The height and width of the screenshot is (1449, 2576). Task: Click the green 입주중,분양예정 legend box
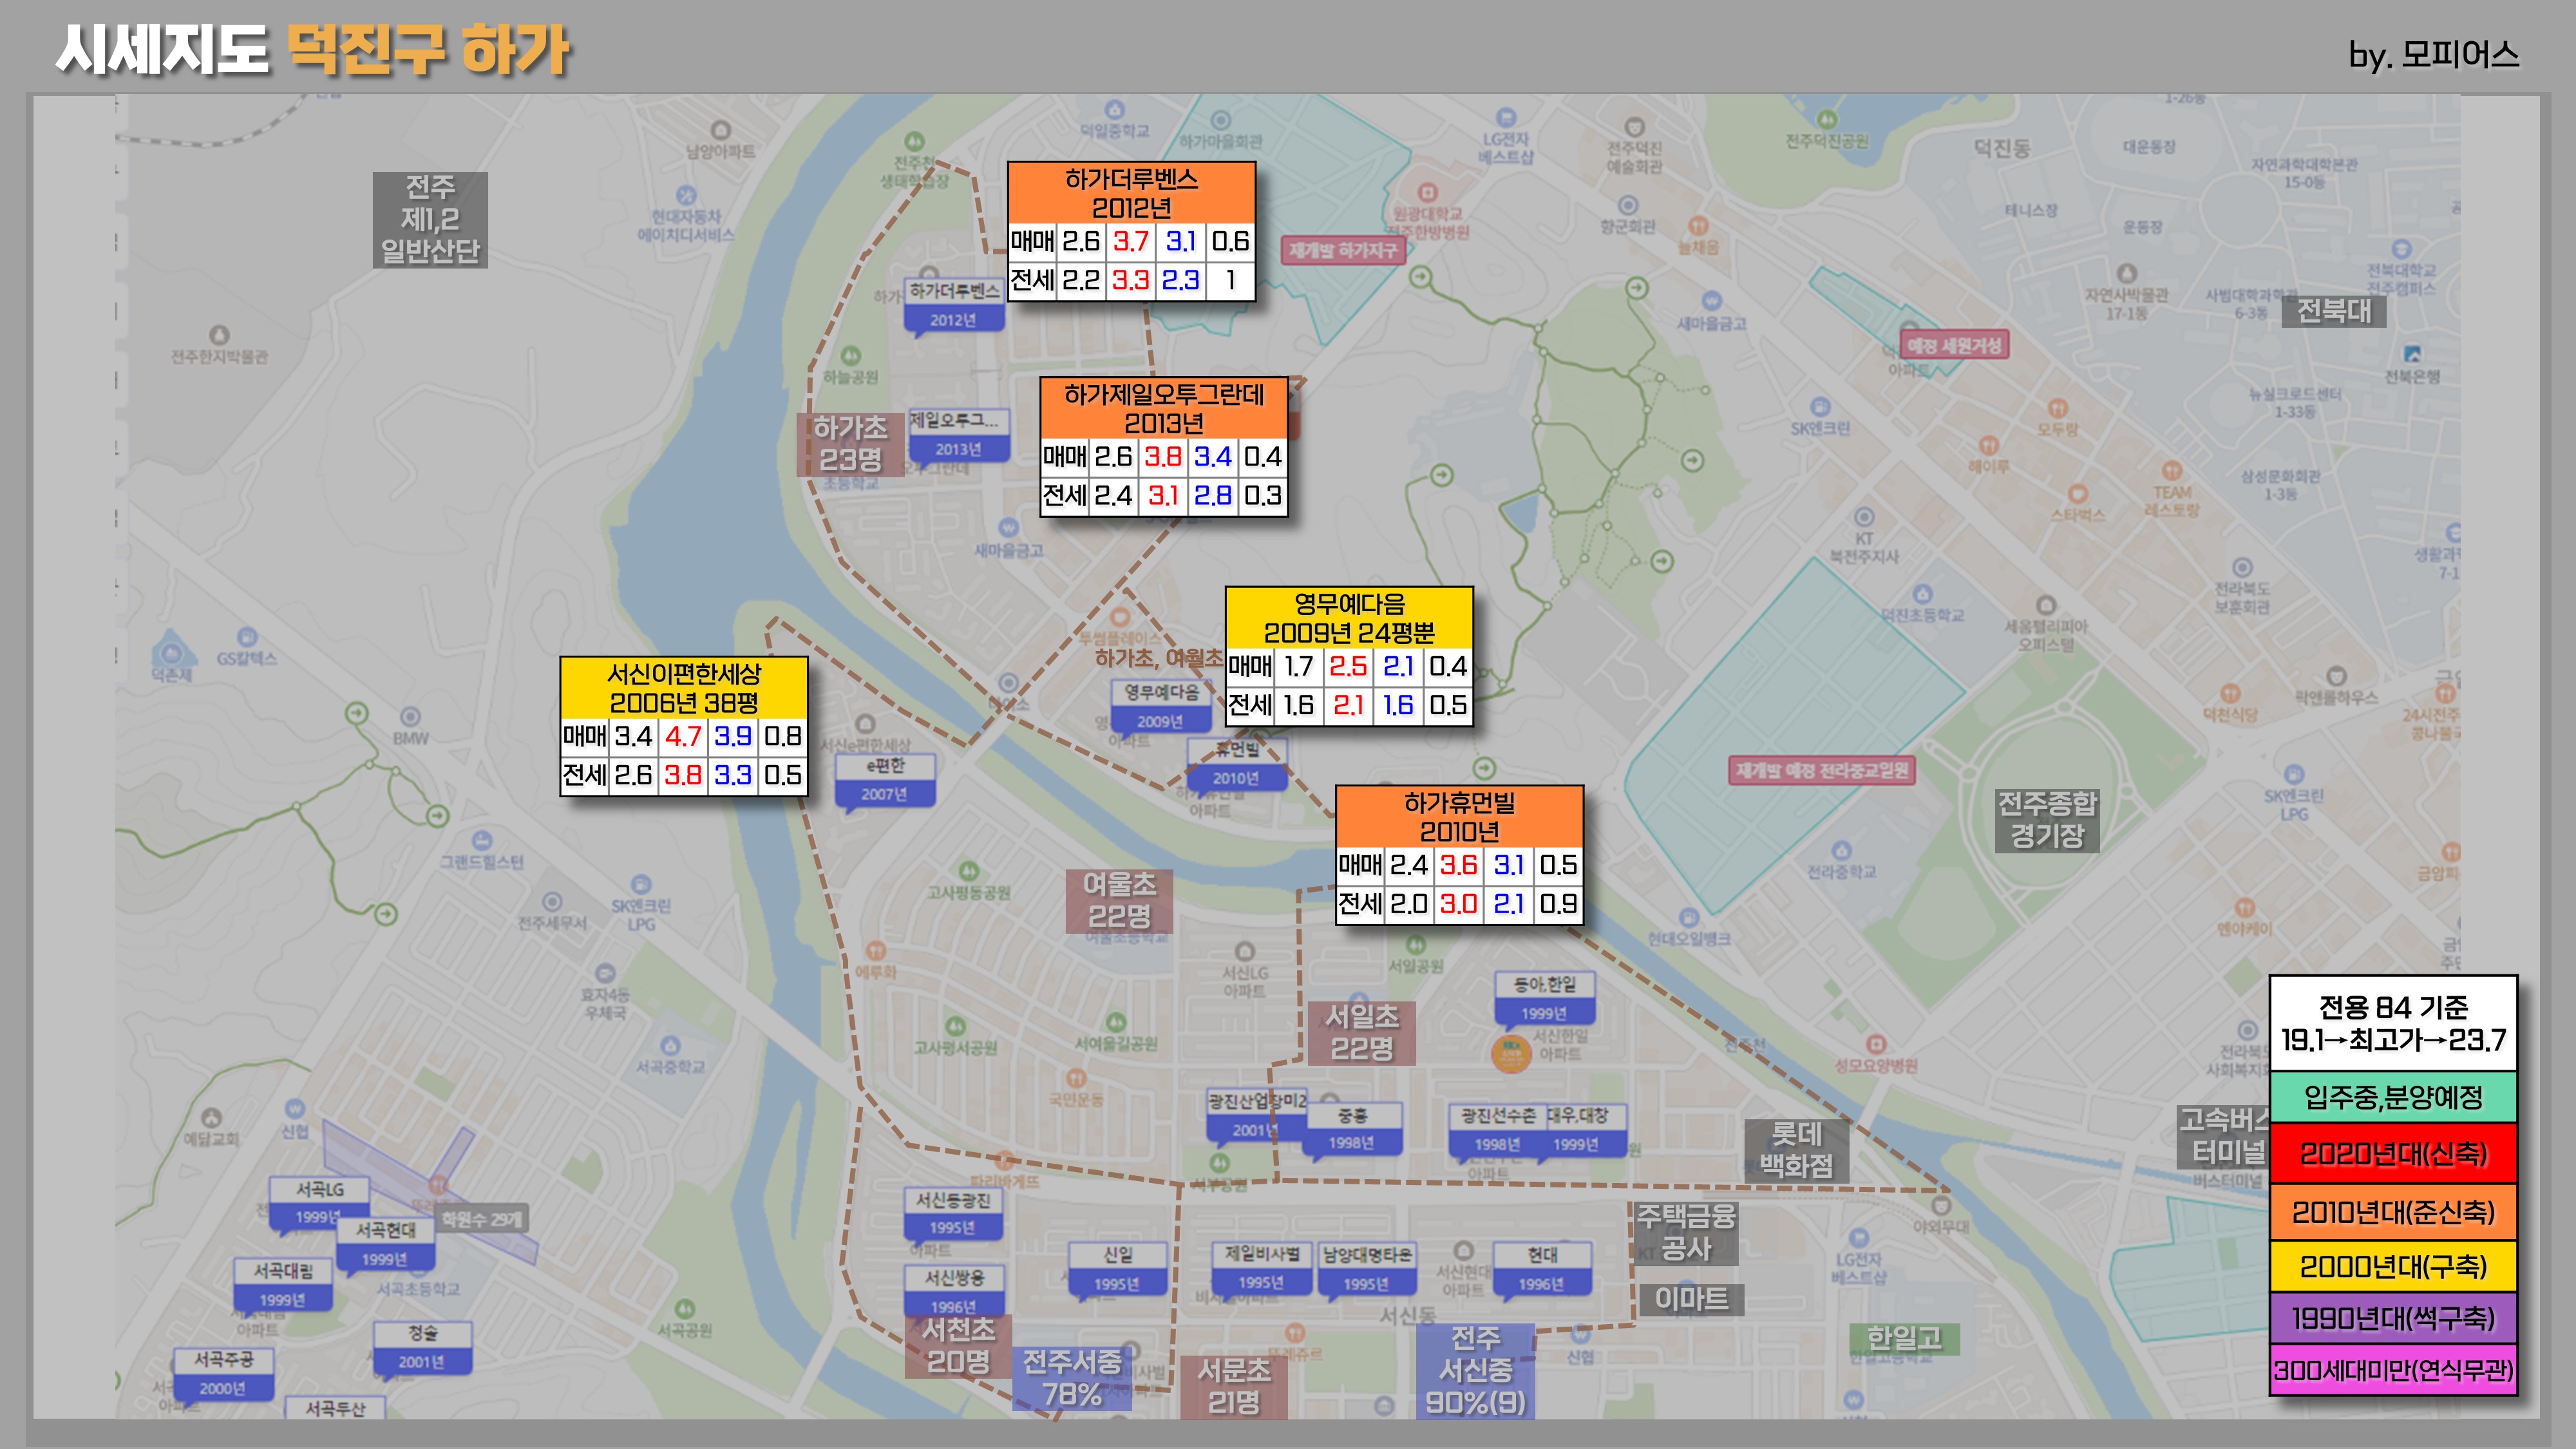[x=2392, y=1098]
